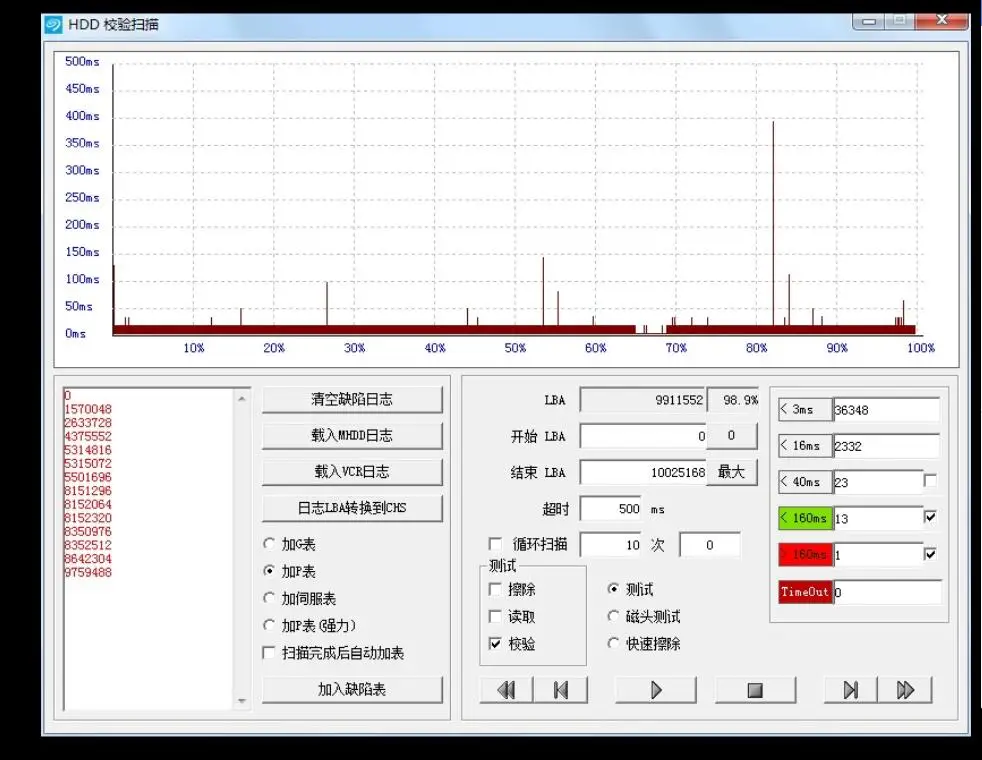Screen dimensions: 982x760
Task: Select the 磁头测试 radio button
Action: 613,616
